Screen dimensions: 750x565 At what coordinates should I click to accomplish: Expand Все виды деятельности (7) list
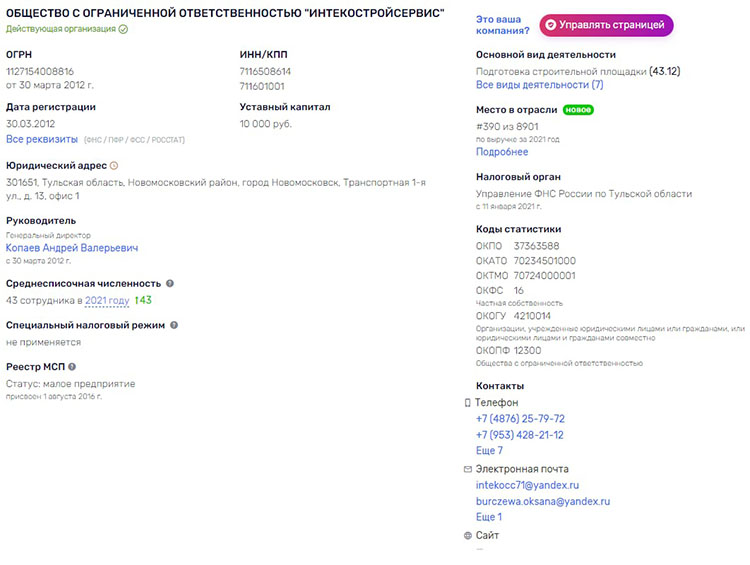(x=539, y=85)
